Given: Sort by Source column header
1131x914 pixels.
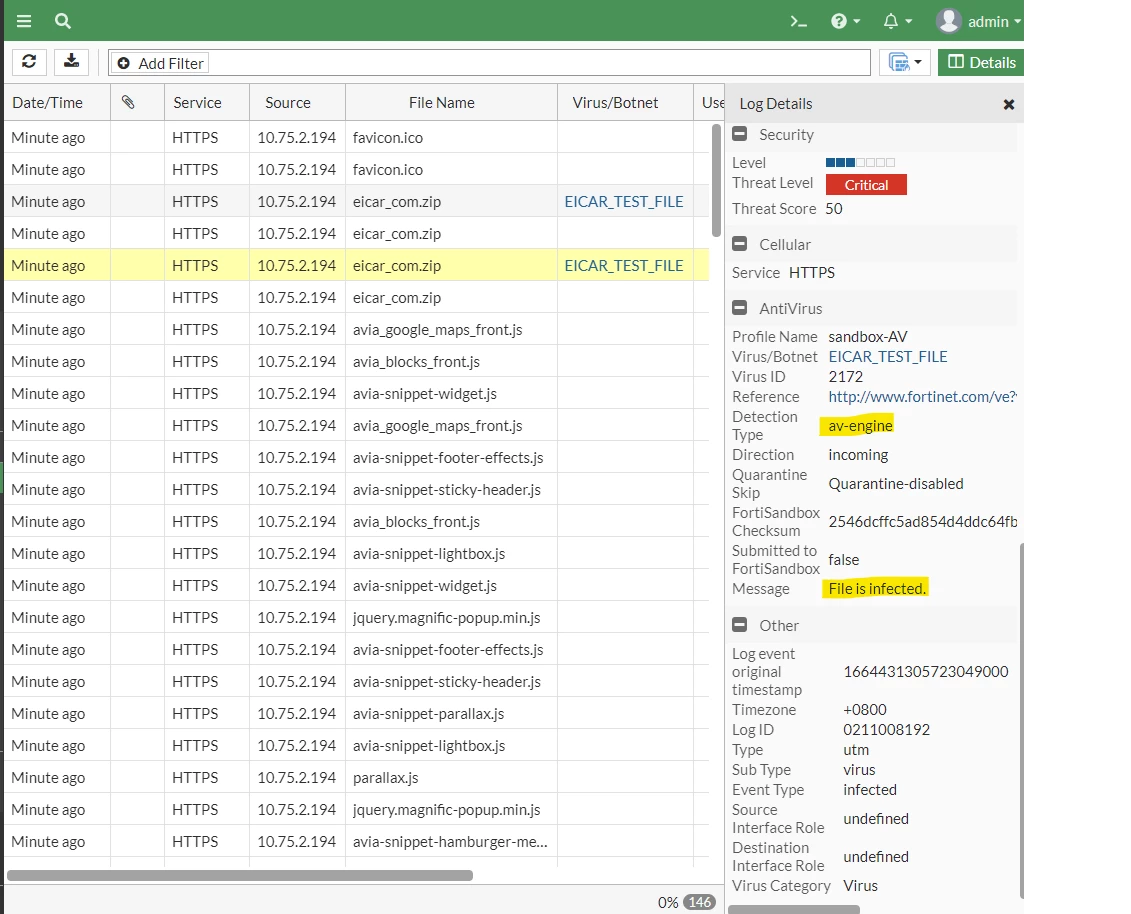Looking at the screenshot, I should click(x=297, y=102).
